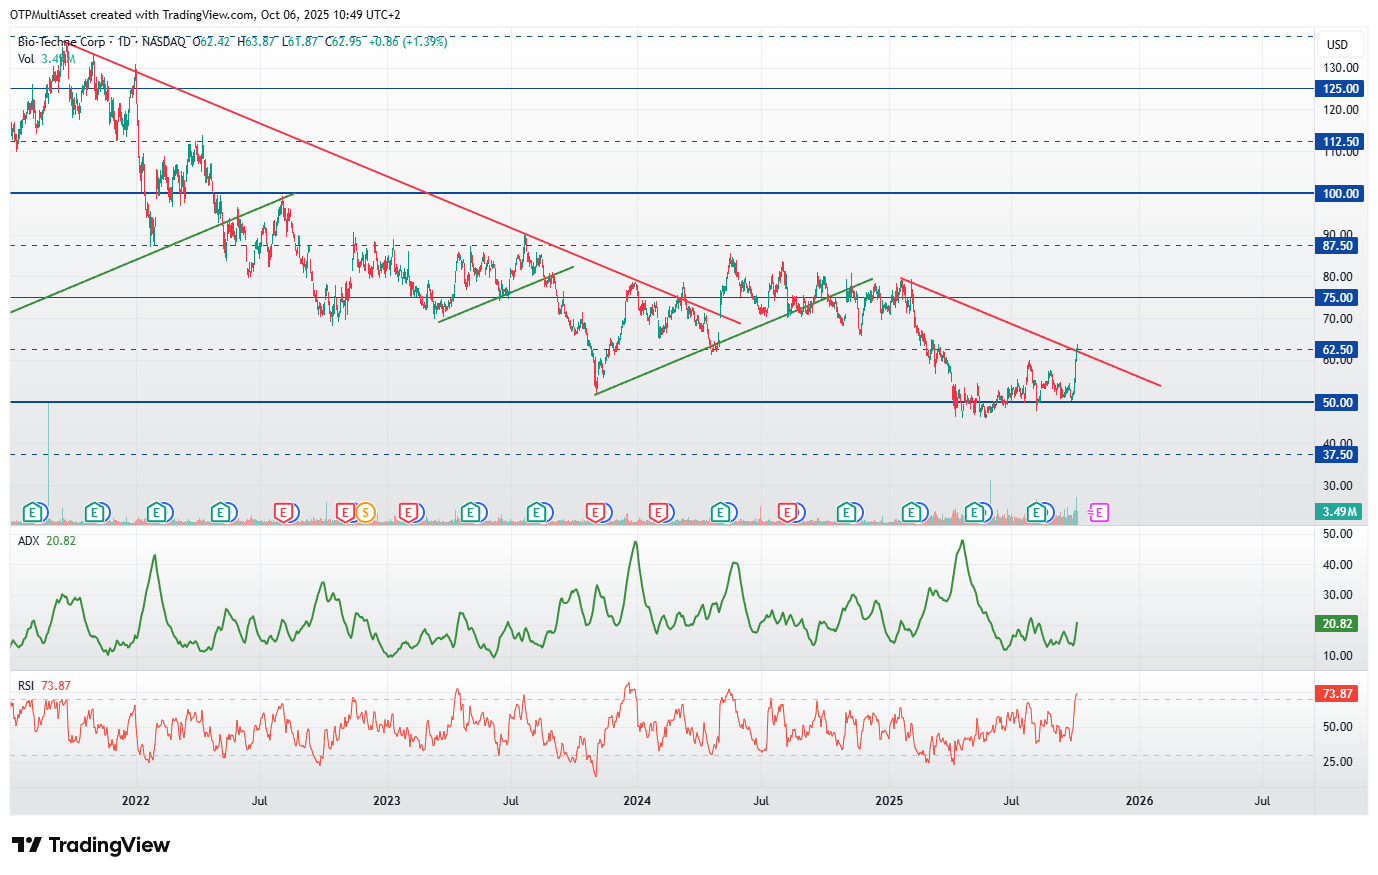Click green earnings marker under the tallest volume spike

click(33, 513)
